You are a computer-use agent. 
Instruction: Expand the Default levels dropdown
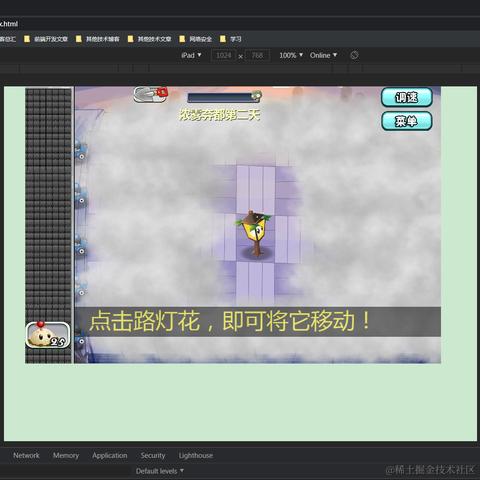(160, 471)
